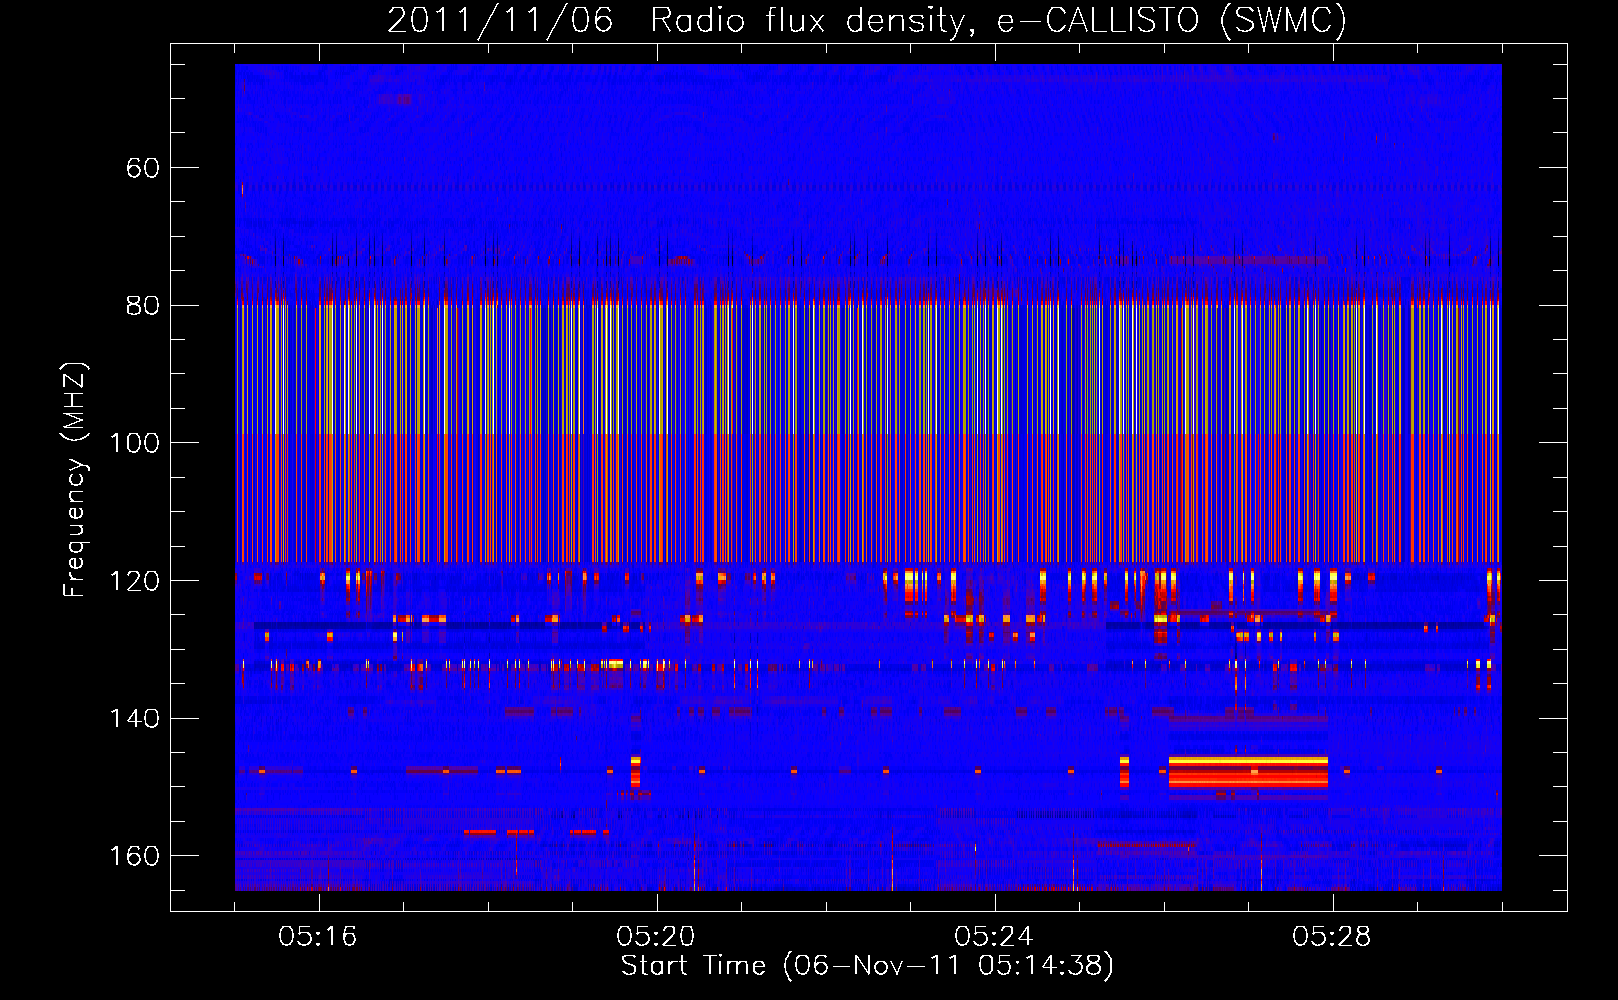
Task: Click the 05:20 time tick label
Action: [656, 937]
